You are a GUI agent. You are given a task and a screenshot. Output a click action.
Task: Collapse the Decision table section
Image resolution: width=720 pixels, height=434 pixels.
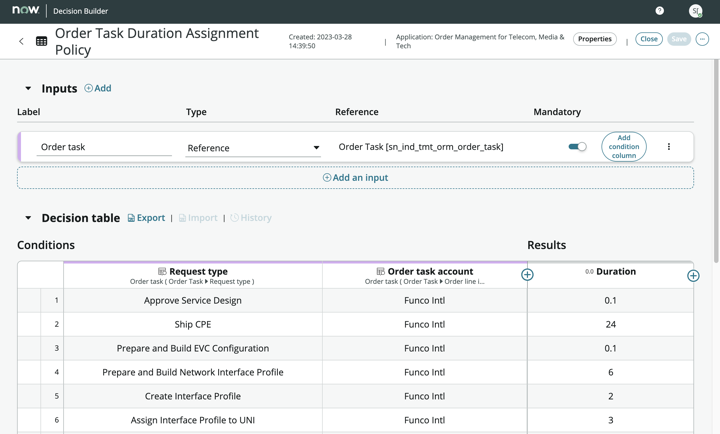[28, 218]
